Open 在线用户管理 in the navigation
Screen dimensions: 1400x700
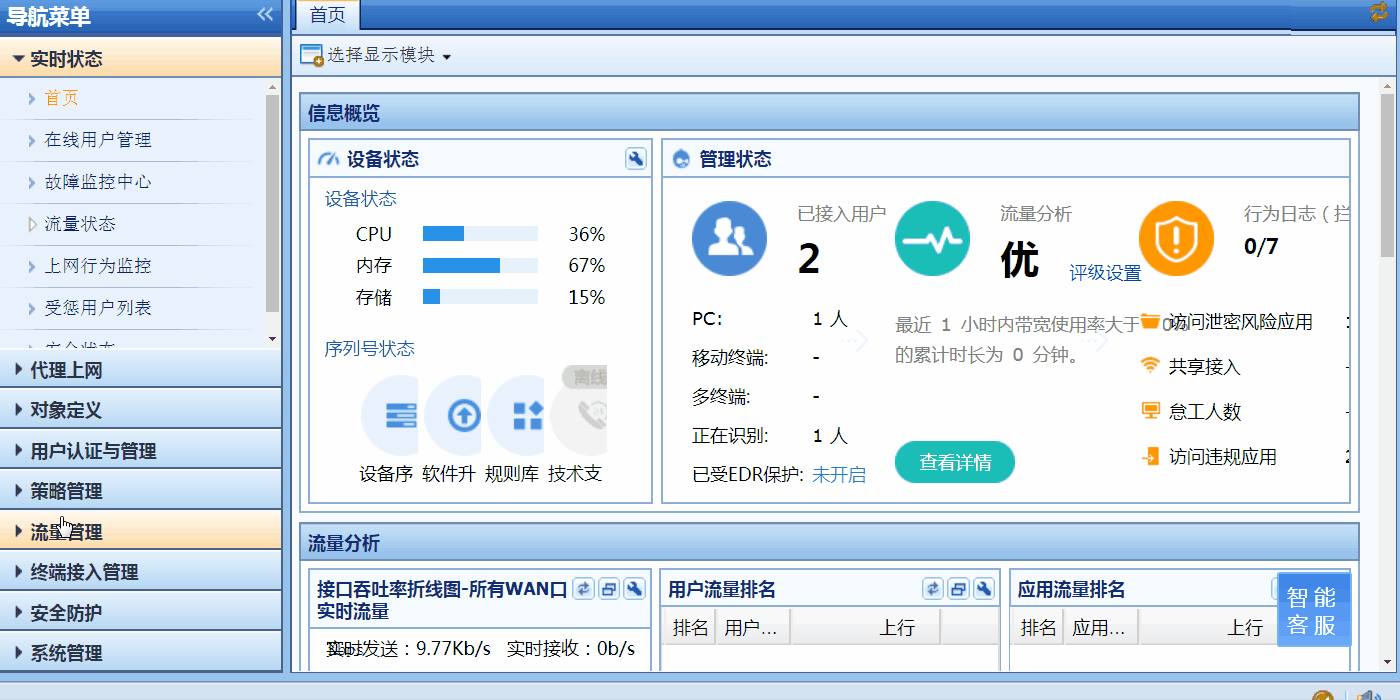pos(98,140)
